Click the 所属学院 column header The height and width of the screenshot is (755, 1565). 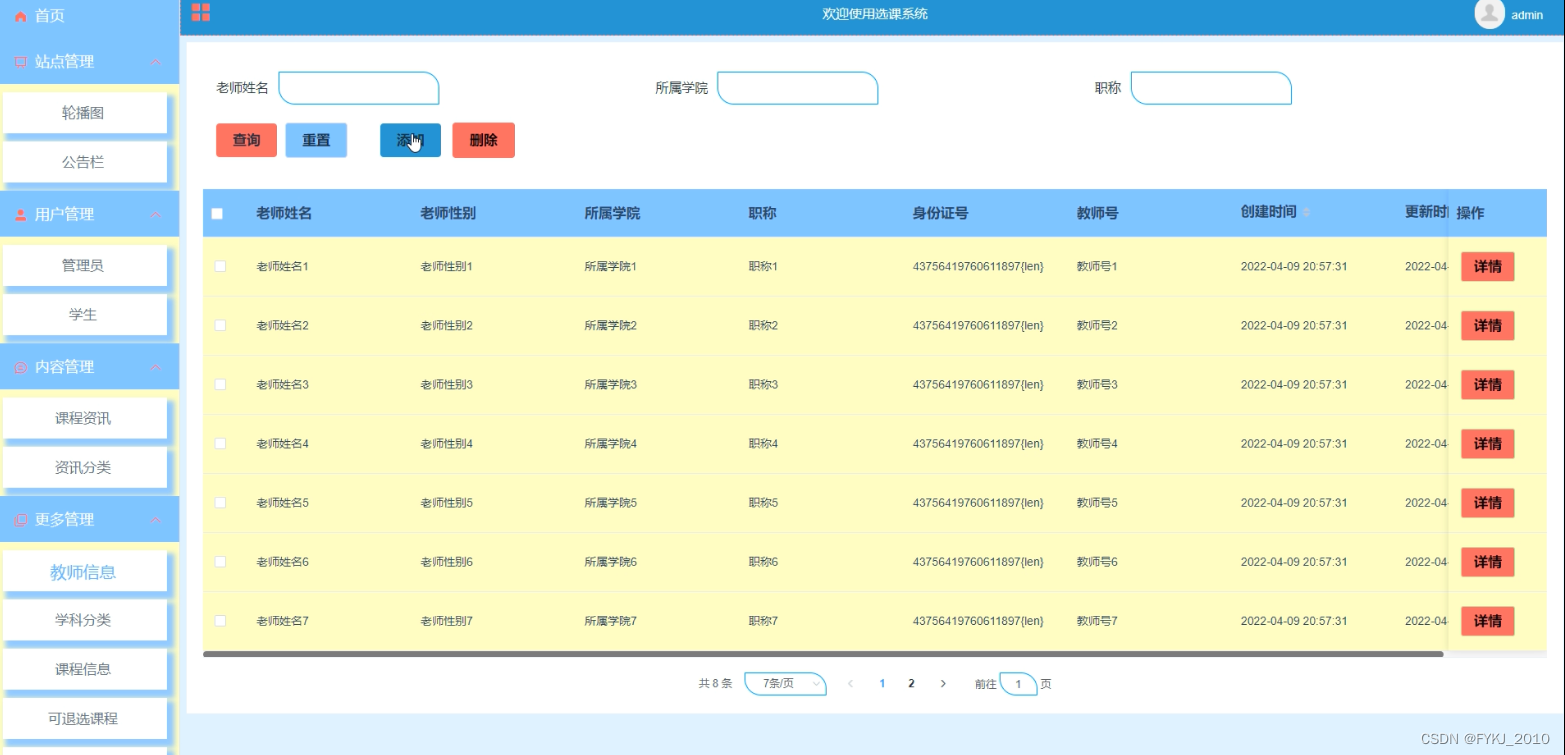coord(612,213)
